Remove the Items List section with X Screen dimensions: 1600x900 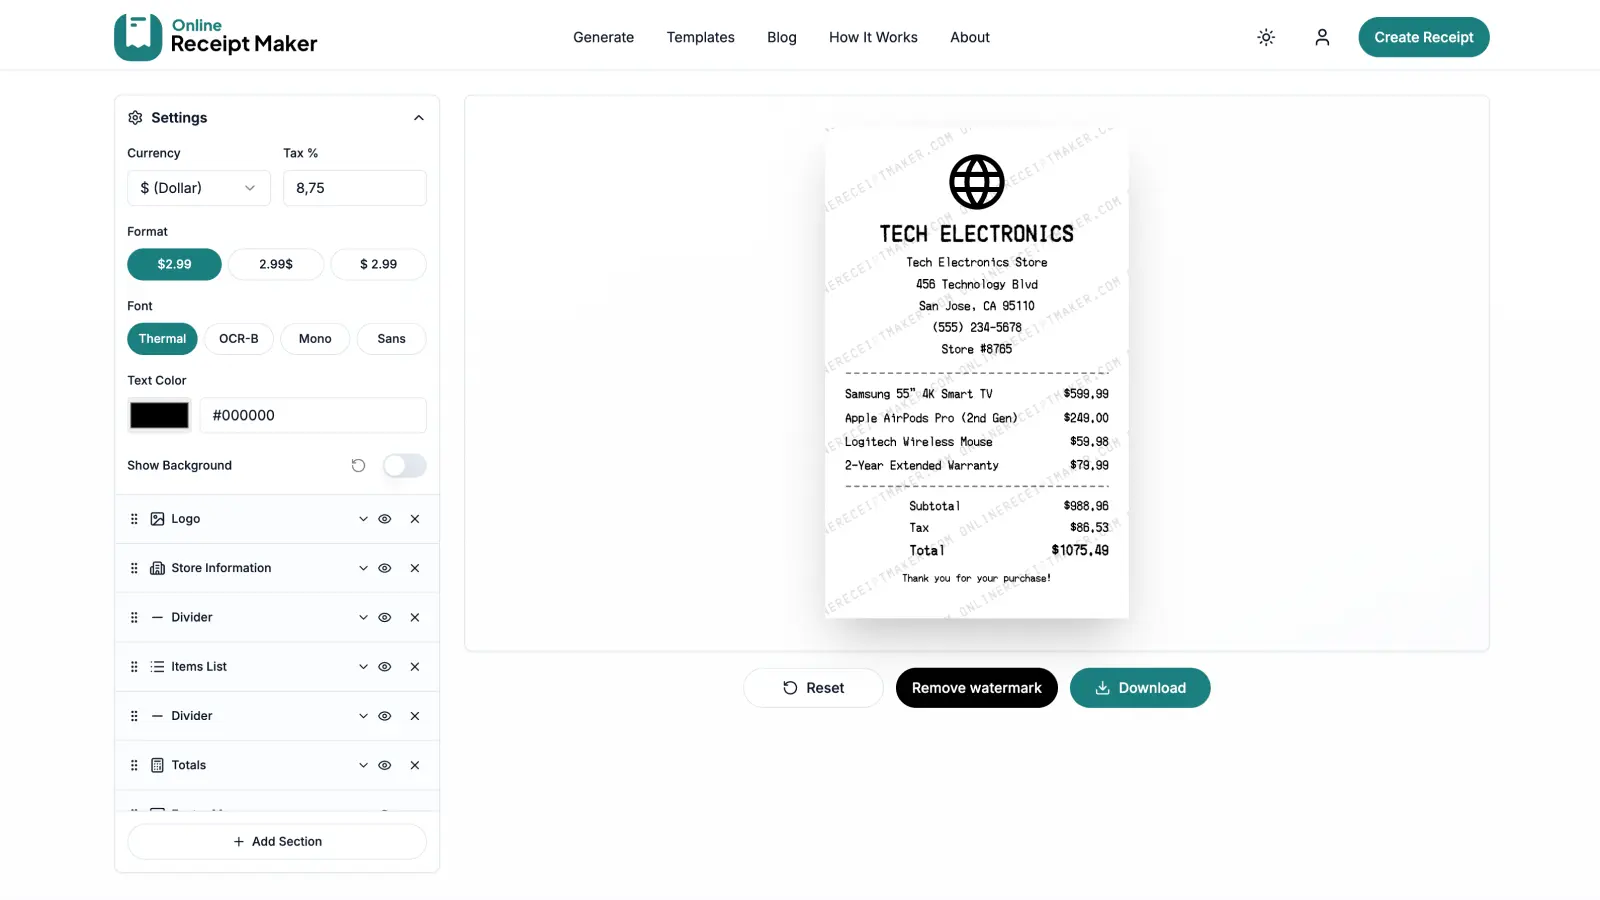(415, 667)
